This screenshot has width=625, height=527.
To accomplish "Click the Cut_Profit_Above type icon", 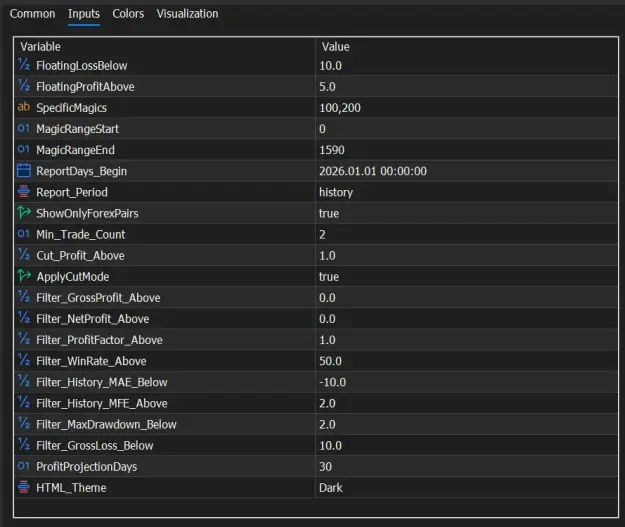I will (24, 255).
